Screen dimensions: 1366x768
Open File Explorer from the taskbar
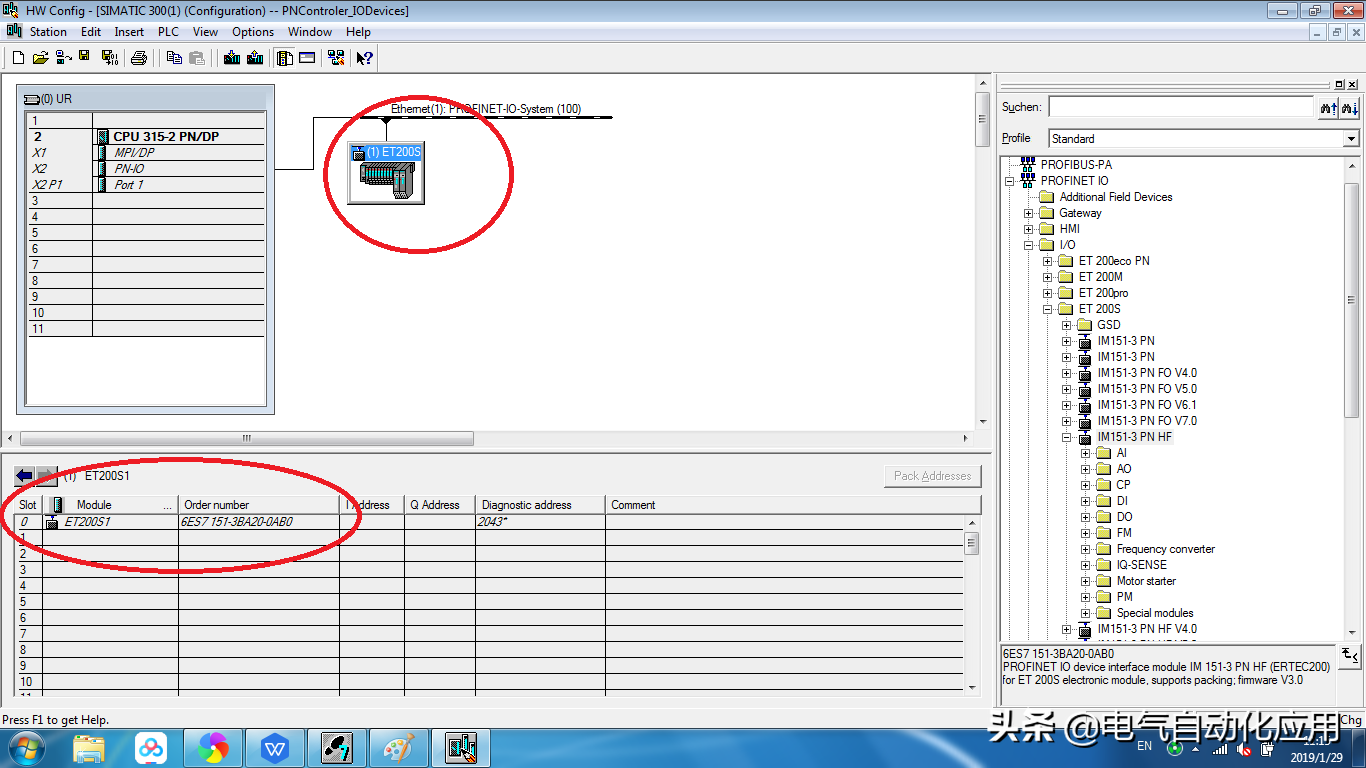pyautogui.click(x=89, y=748)
